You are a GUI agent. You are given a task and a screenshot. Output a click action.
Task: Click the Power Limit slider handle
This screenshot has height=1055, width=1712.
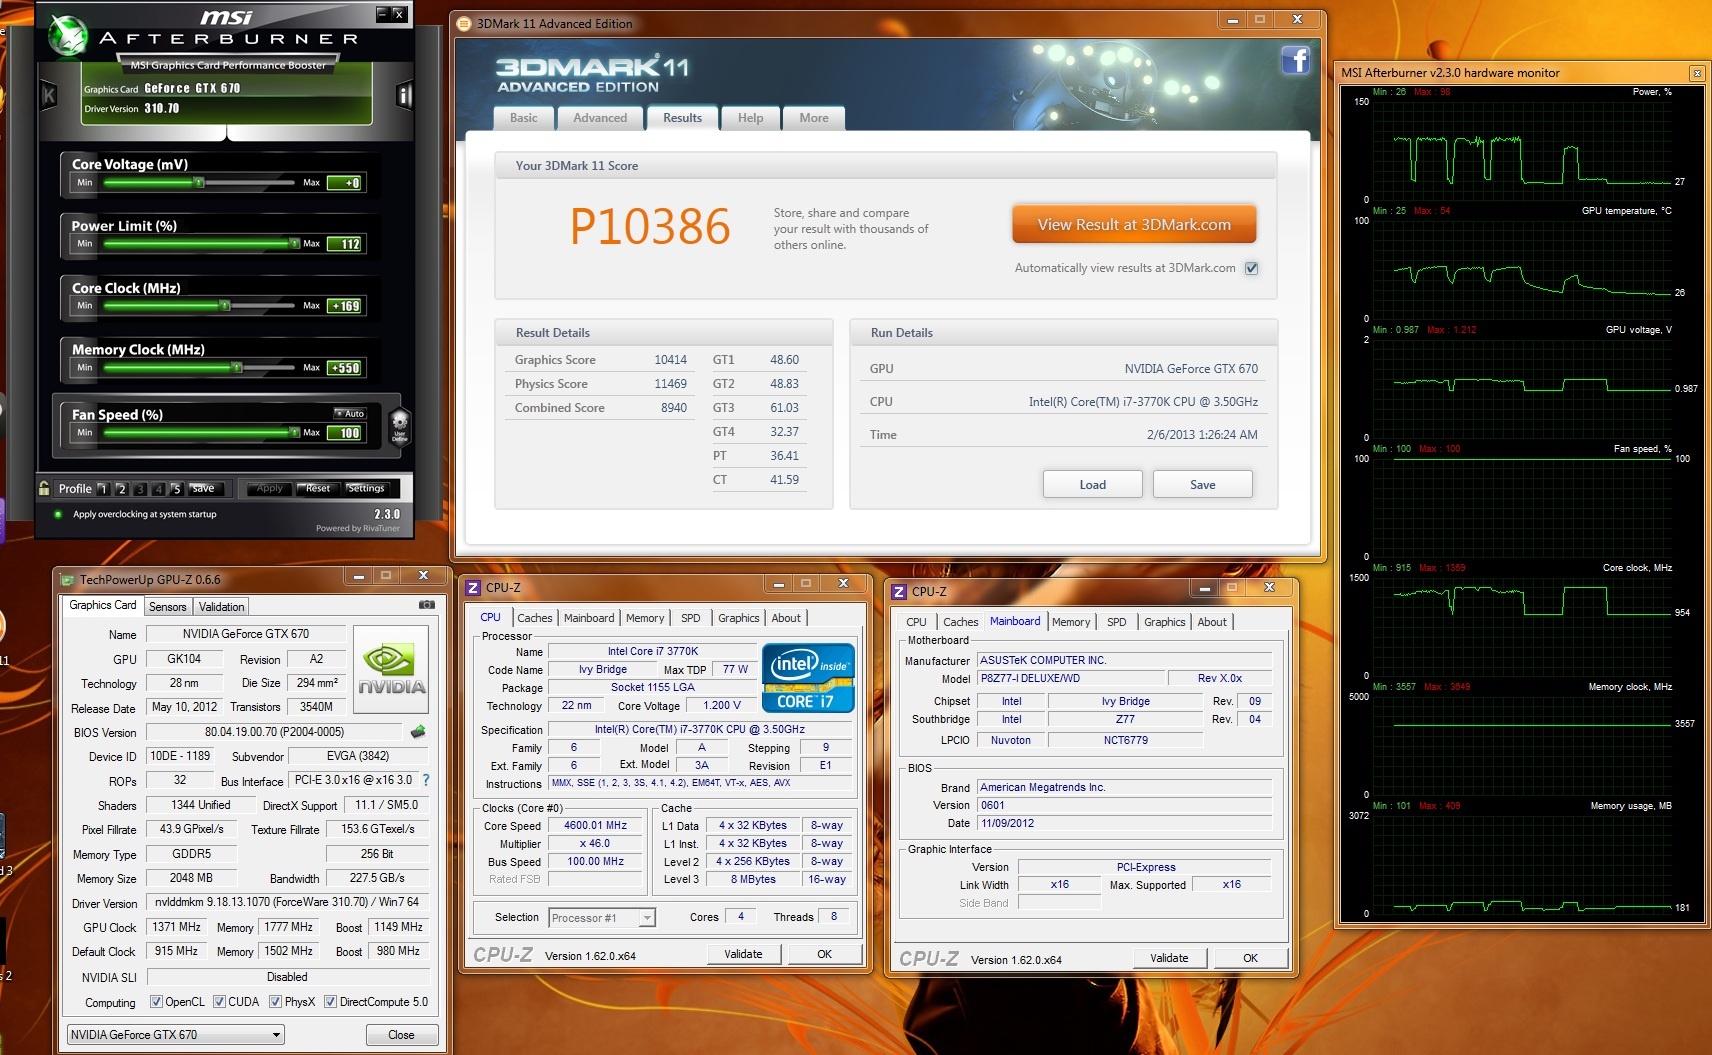pos(295,244)
